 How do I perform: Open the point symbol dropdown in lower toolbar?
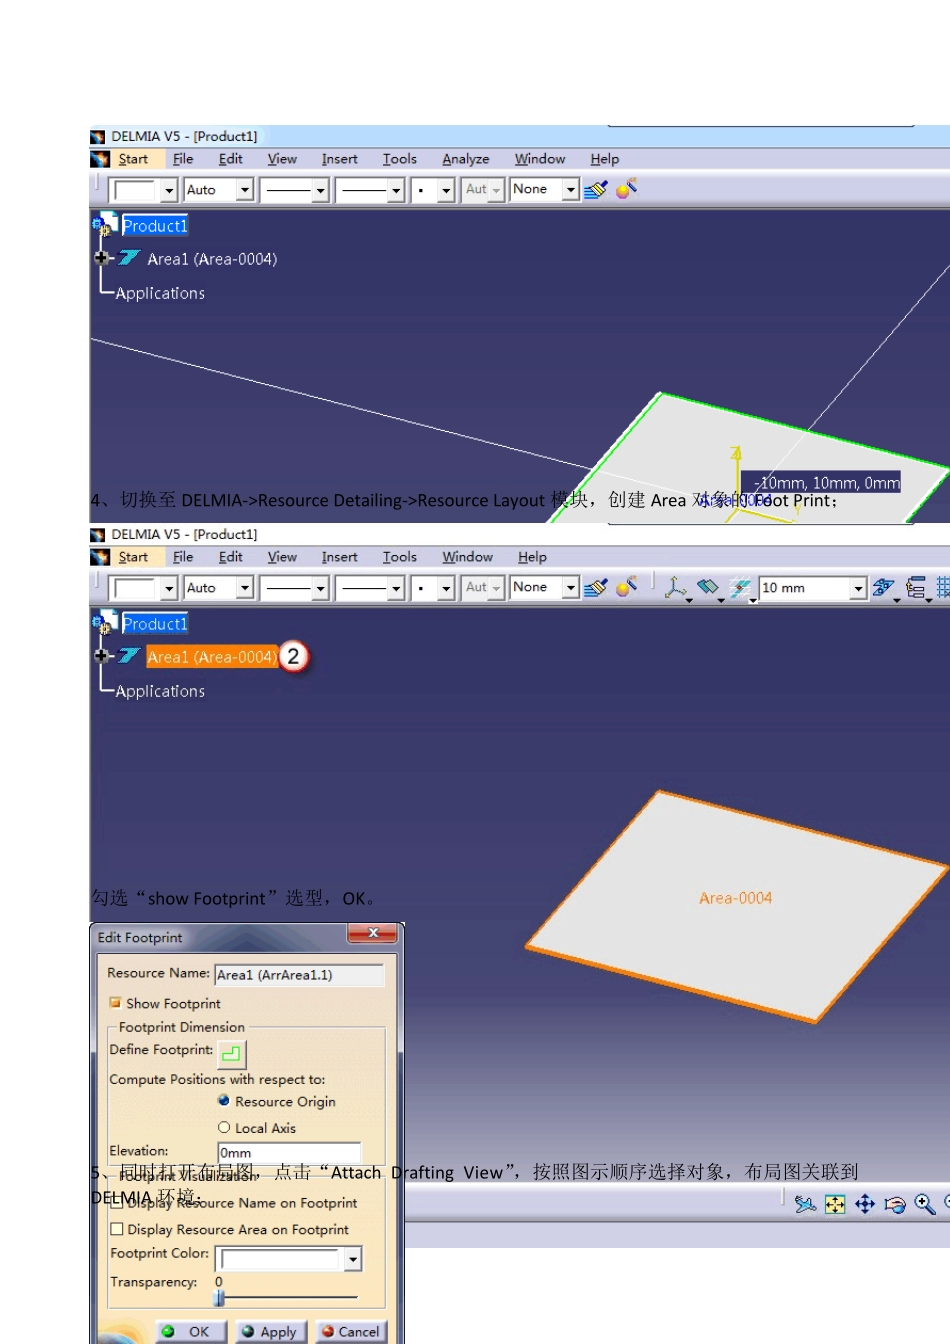pos(446,588)
